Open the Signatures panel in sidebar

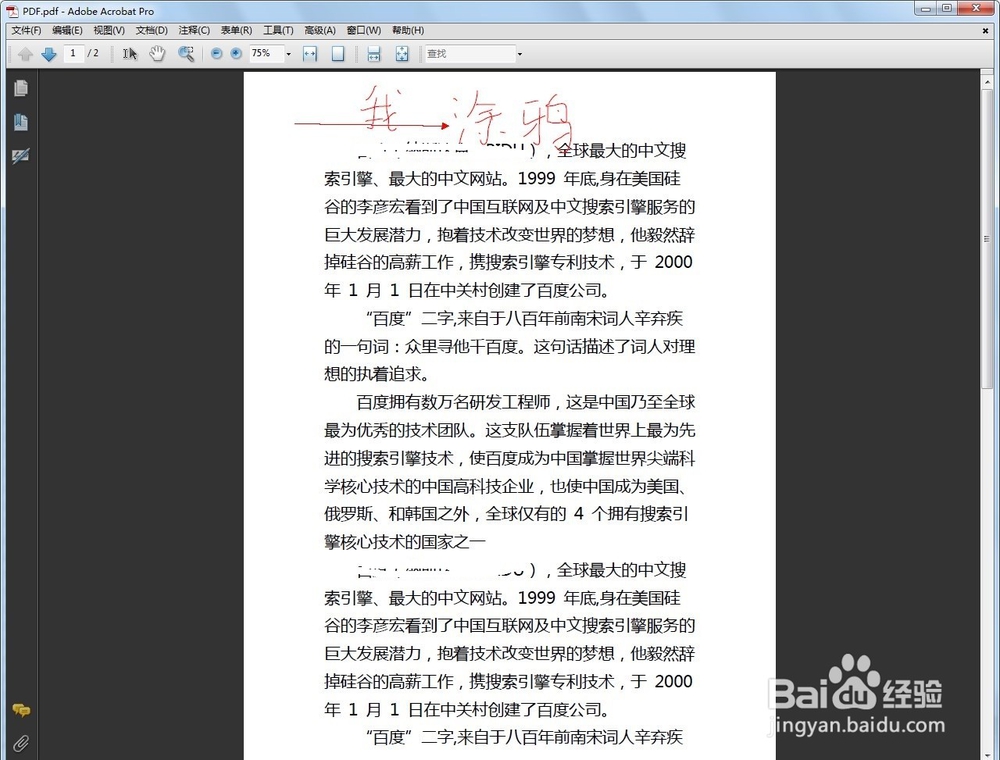tap(20, 156)
